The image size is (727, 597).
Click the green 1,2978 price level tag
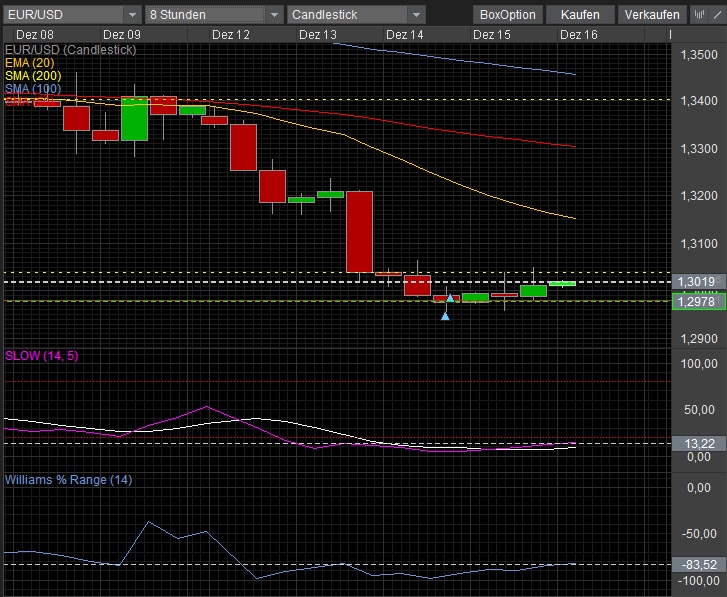pos(698,302)
